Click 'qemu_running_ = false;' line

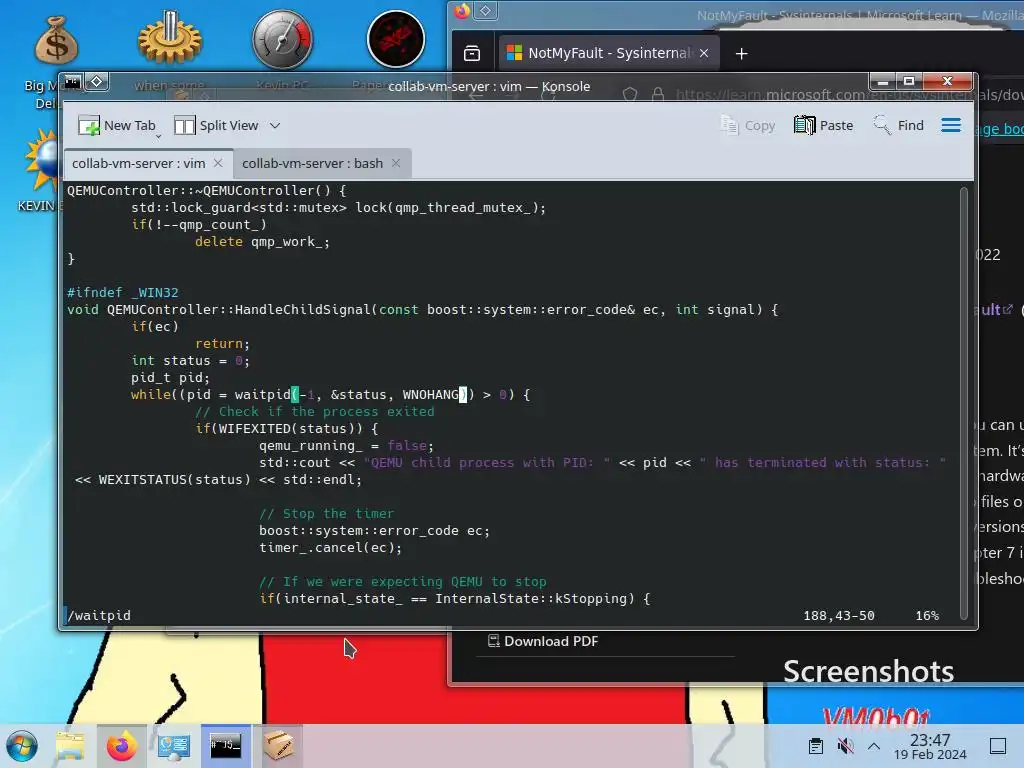(x=346, y=445)
